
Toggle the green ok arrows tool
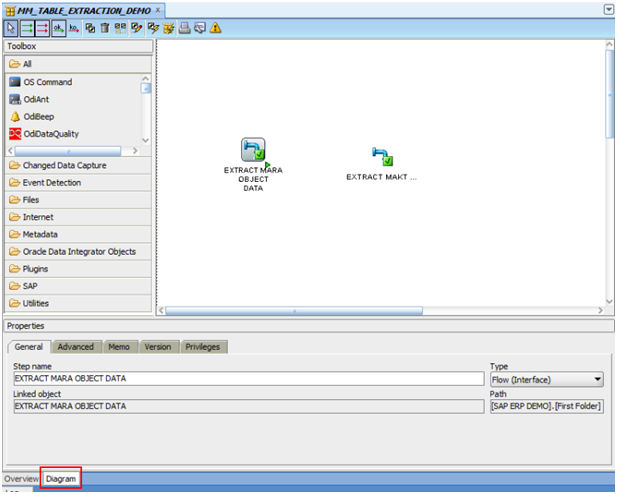[x=27, y=28]
